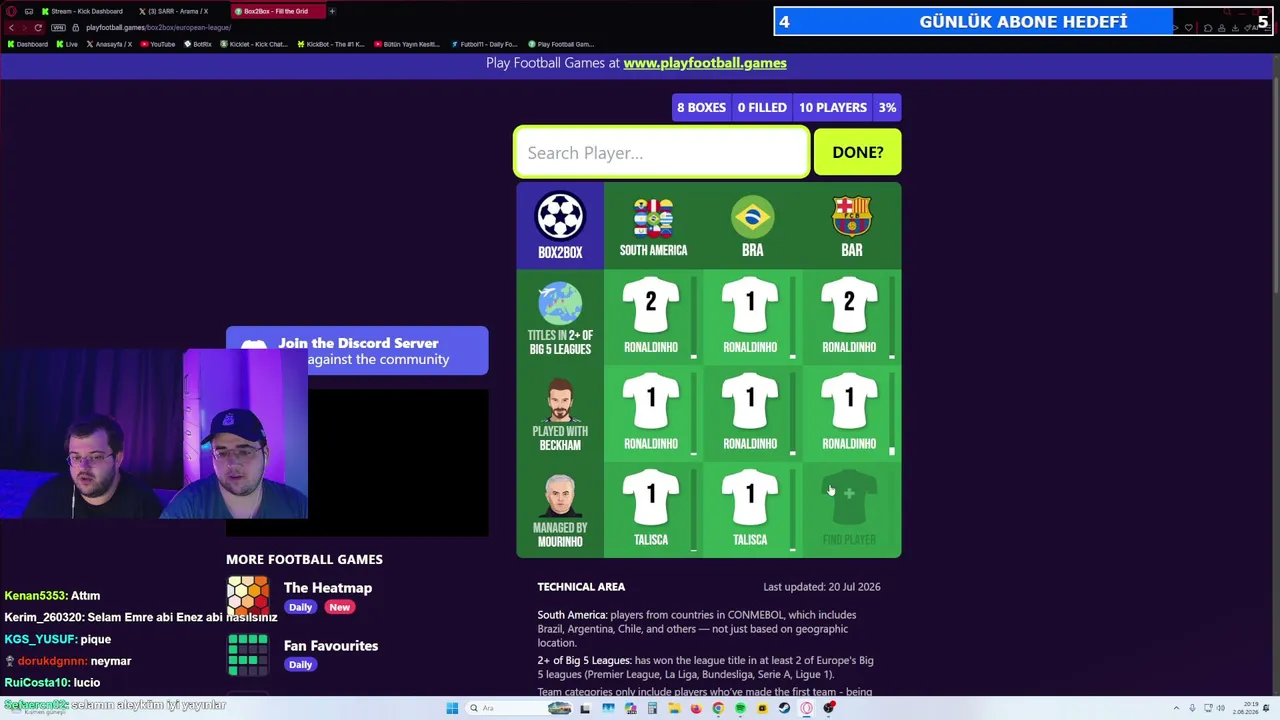Click the browser reload button
Screen dimensions: 1280x720
pos(38,27)
